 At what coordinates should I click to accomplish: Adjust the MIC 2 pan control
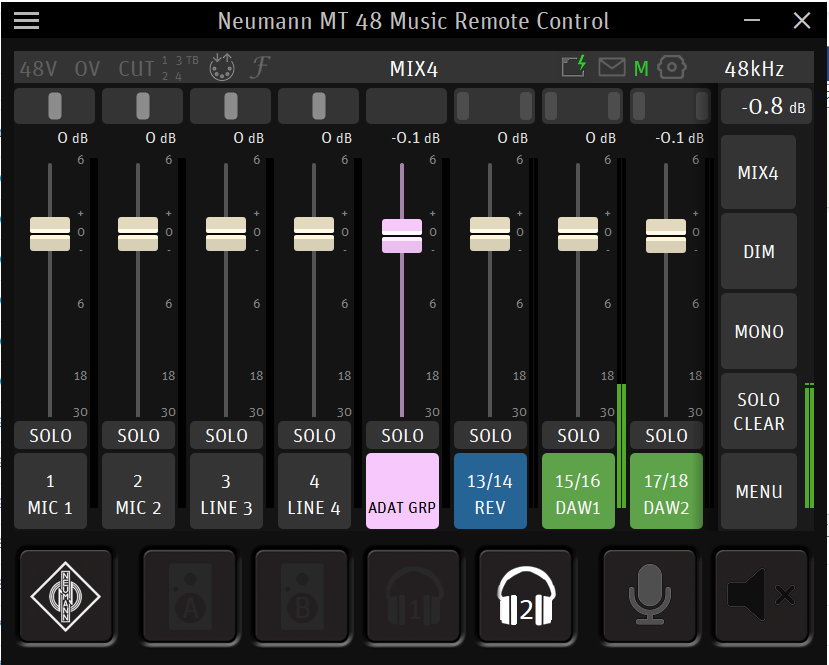coord(142,106)
